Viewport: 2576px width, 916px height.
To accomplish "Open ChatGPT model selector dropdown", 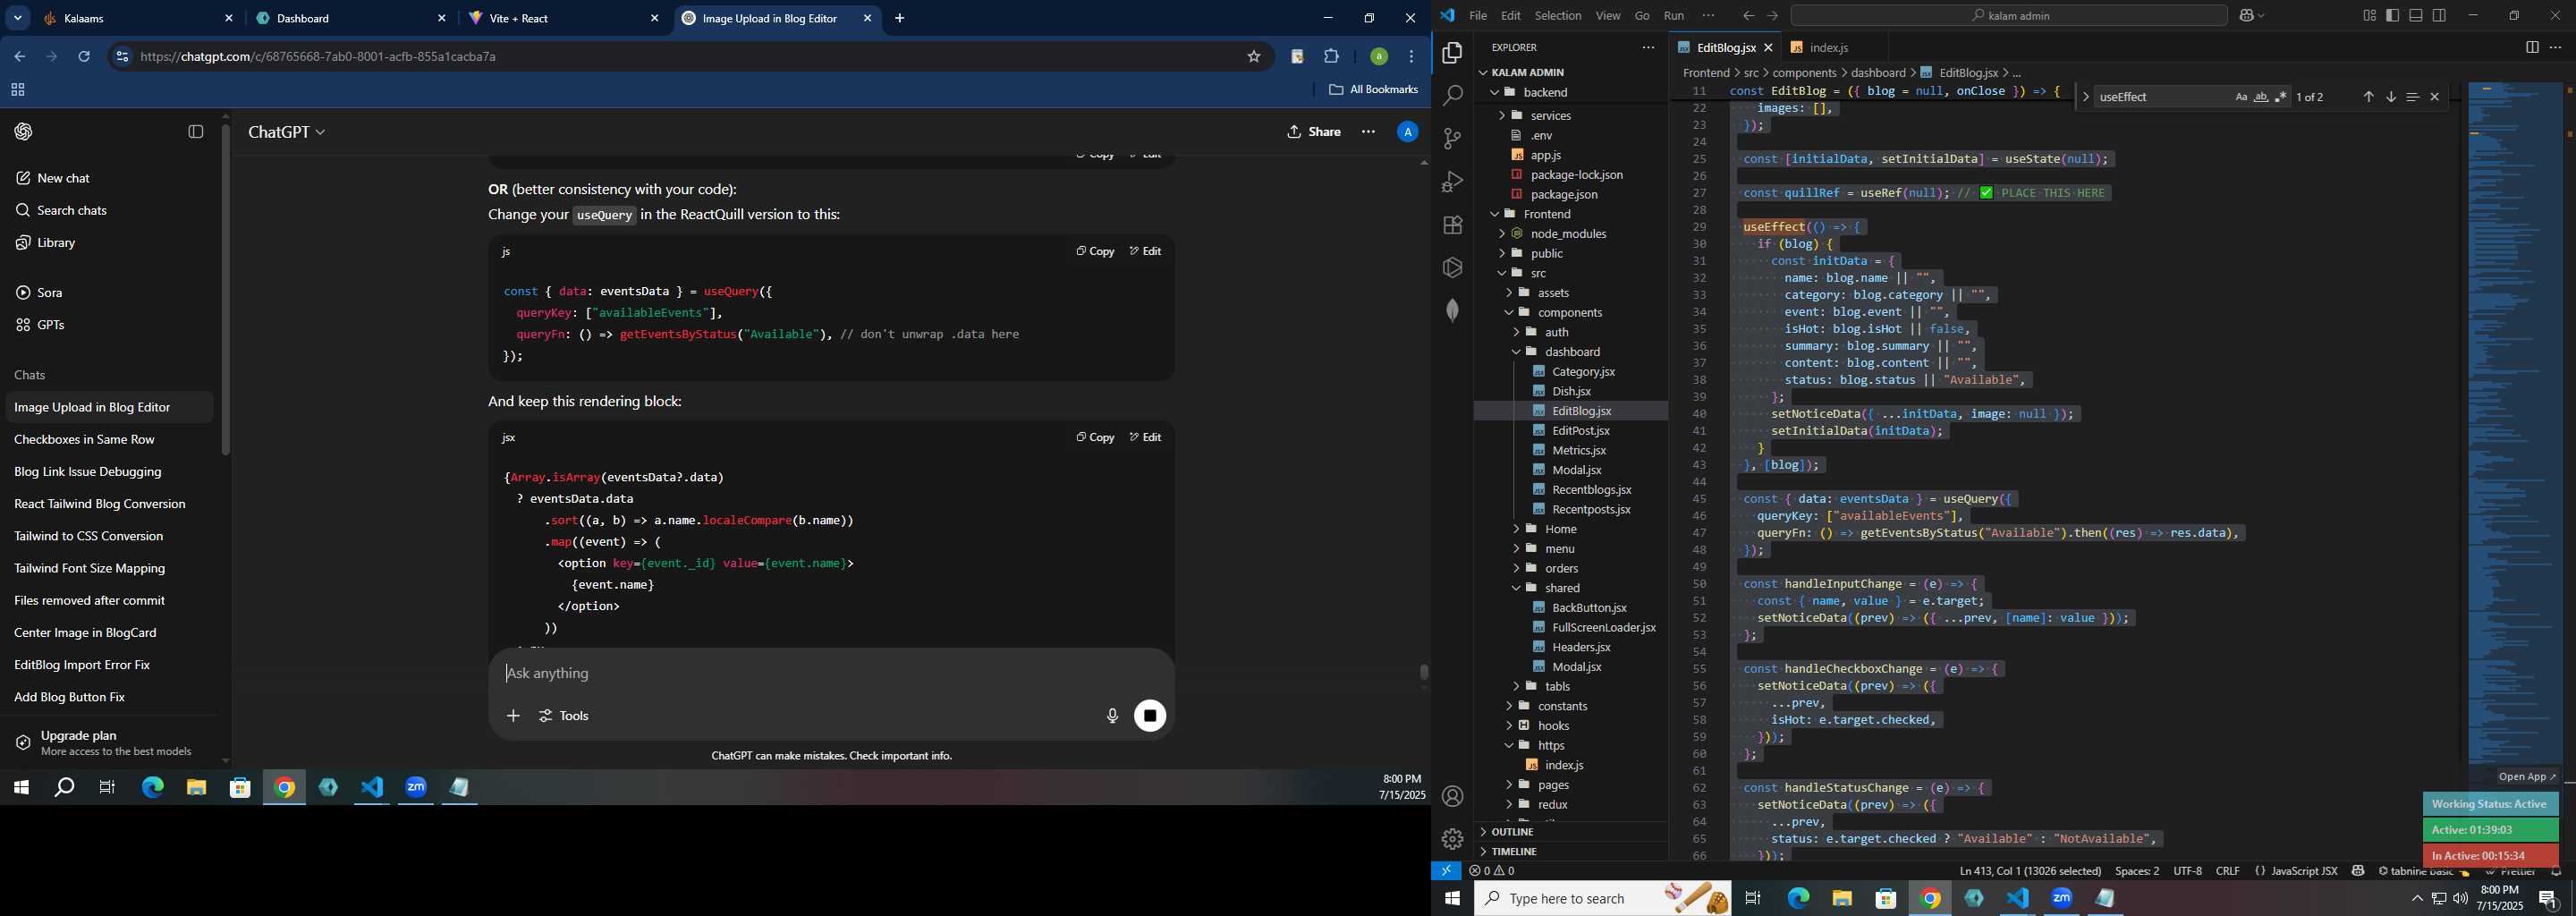I will [x=287, y=132].
